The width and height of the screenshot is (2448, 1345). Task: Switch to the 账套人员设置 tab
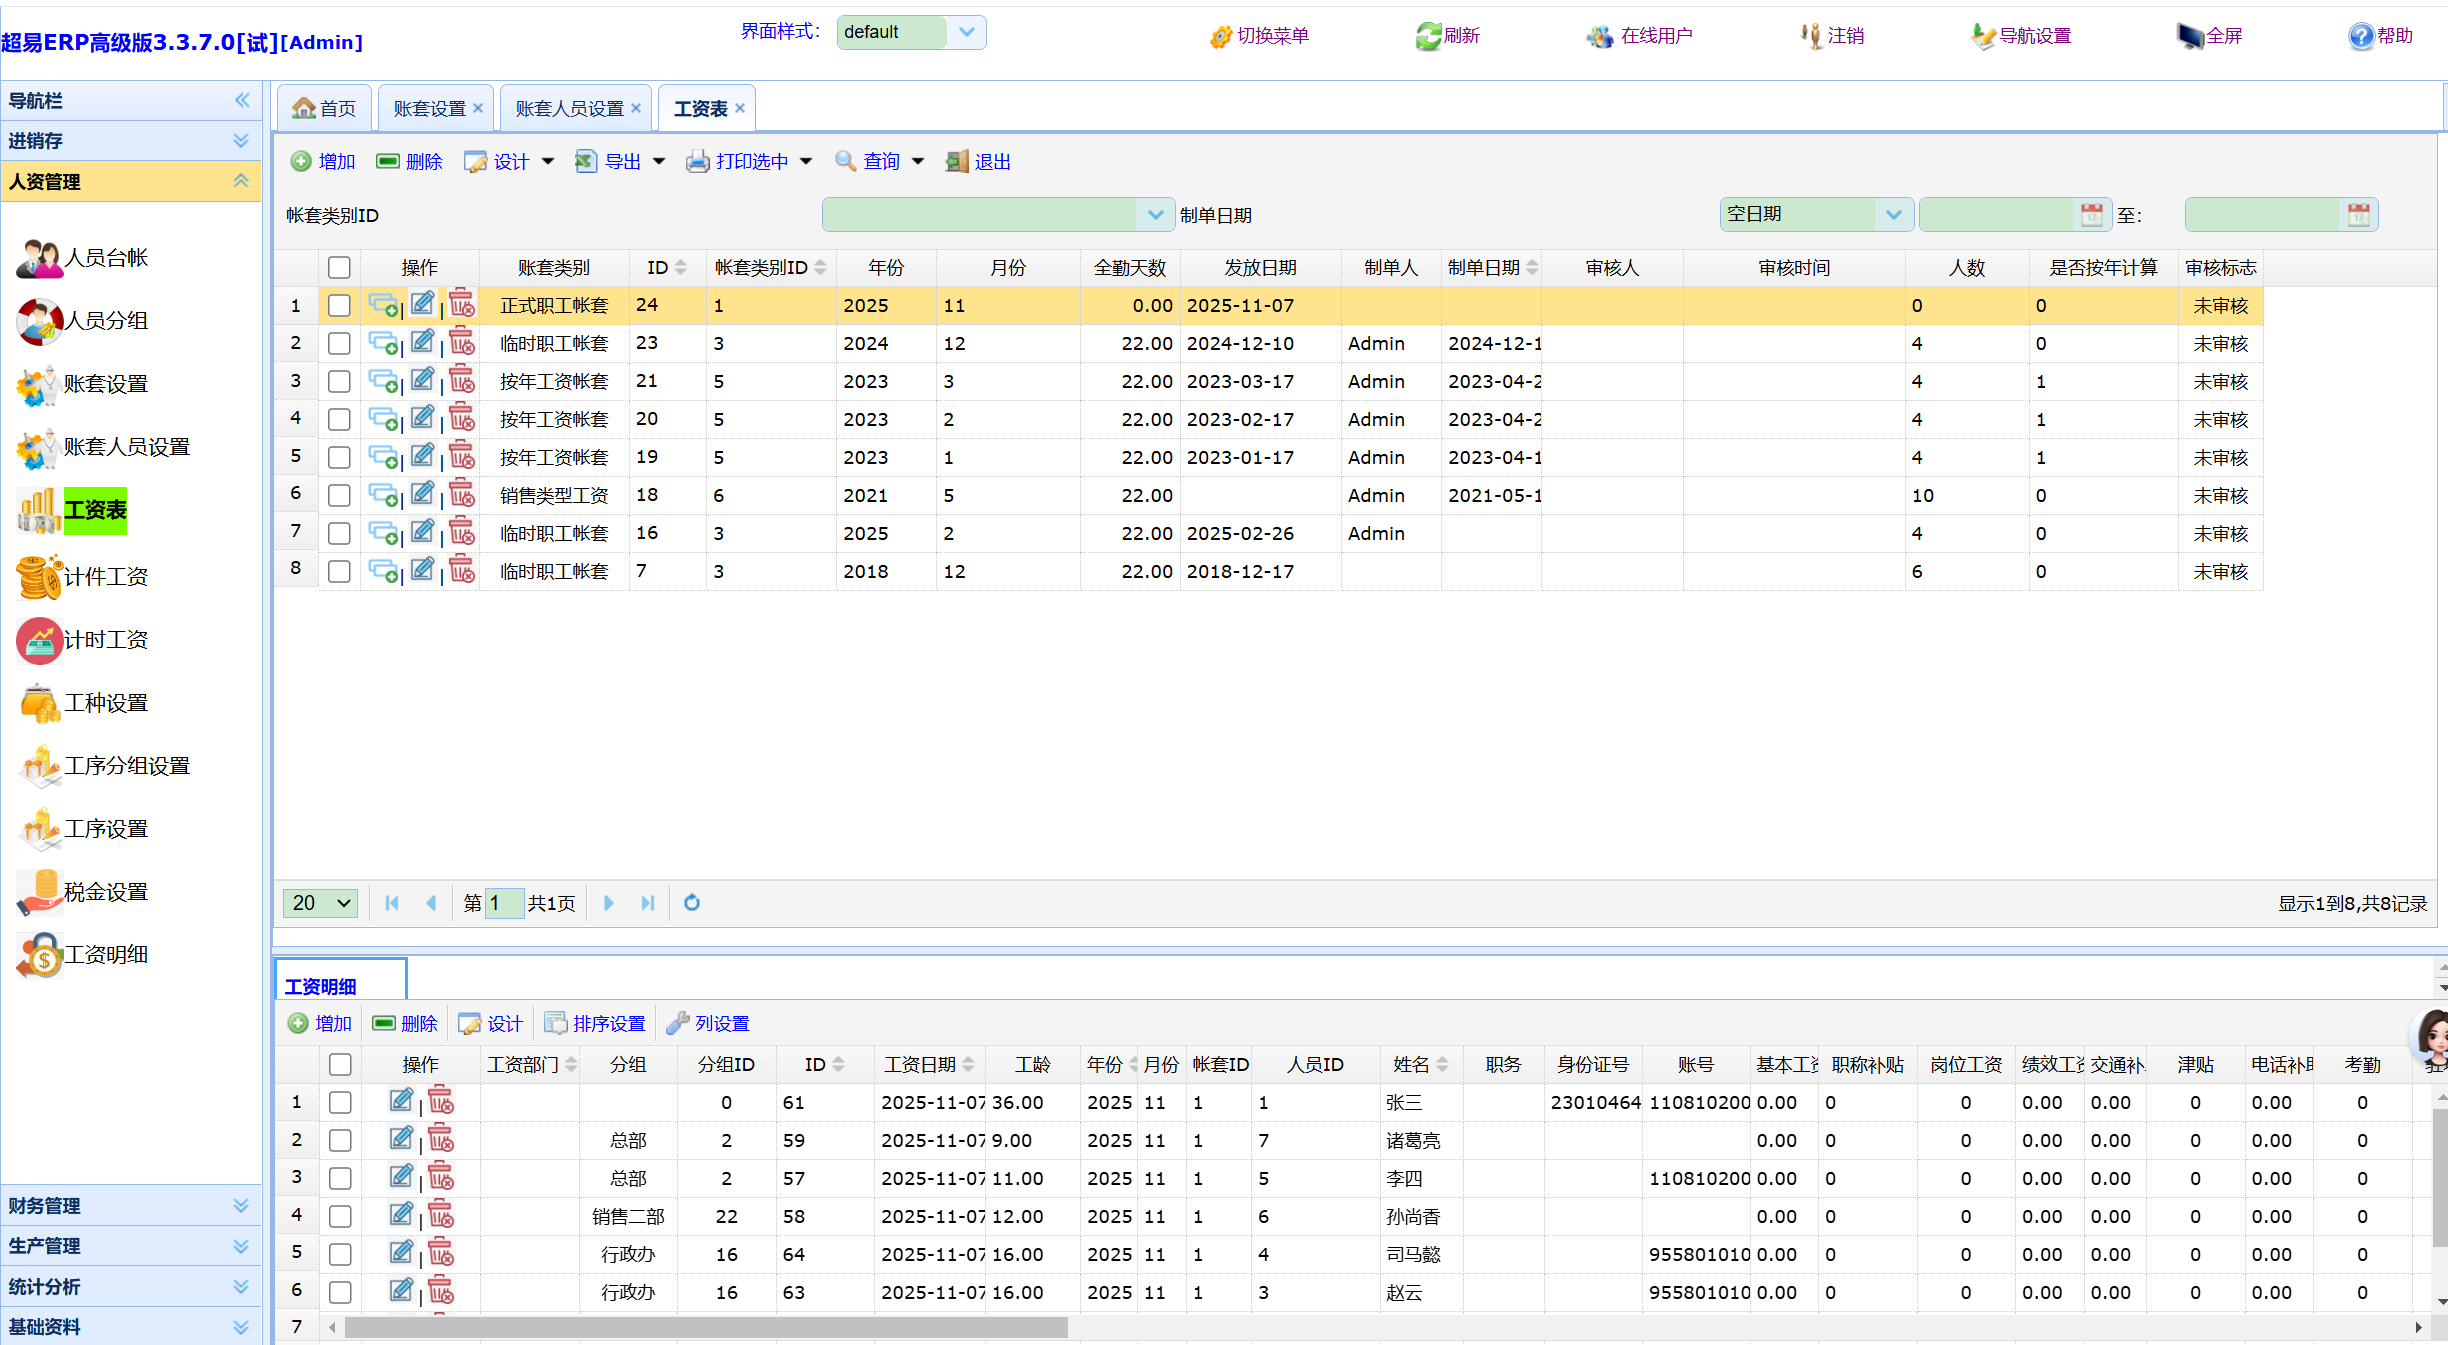569,108
